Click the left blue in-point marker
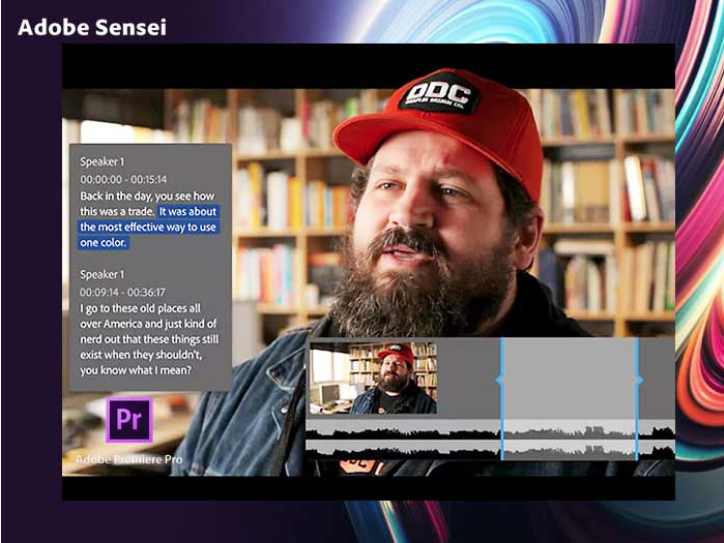The image size is (724, 543). (501, 399)
